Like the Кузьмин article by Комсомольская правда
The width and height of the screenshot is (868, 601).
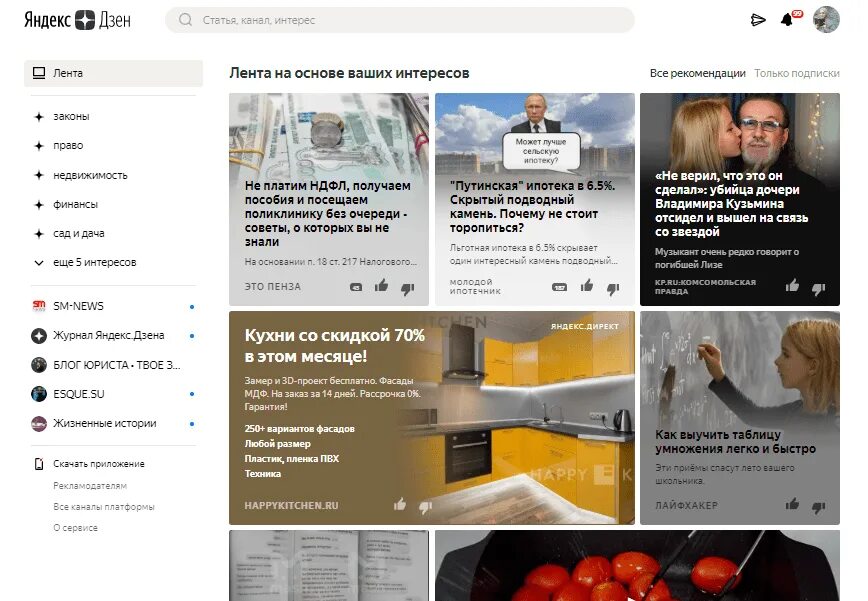click(792, 286)
